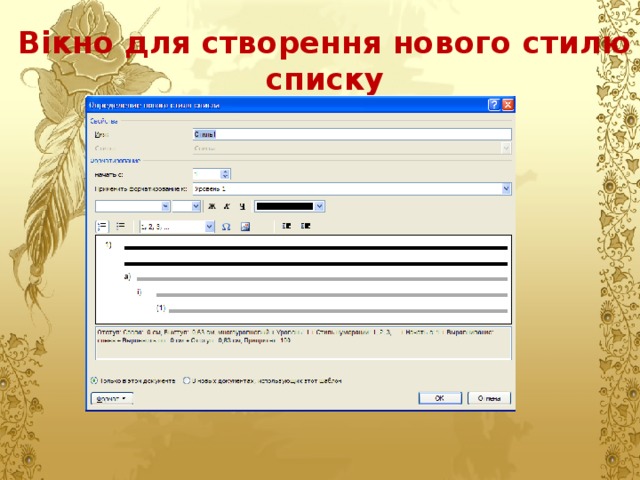Click the black font color swatch
The image size is (640, 480).
(x=285, y=207)
